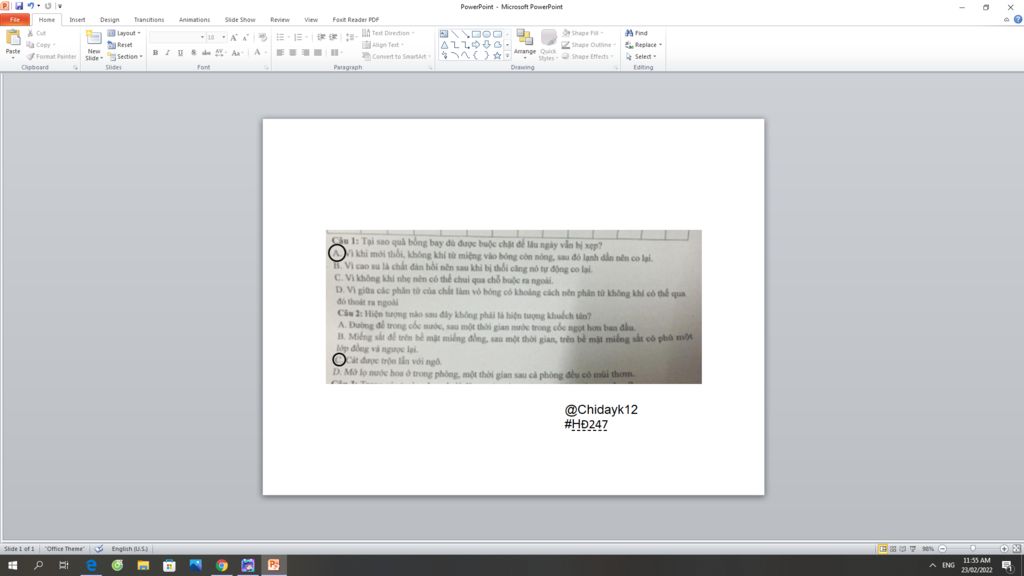Viewport: 1024px width, 576px height.
Task: Clear all formatting icon
Action: pyautogui.click(x=263, y=37)
